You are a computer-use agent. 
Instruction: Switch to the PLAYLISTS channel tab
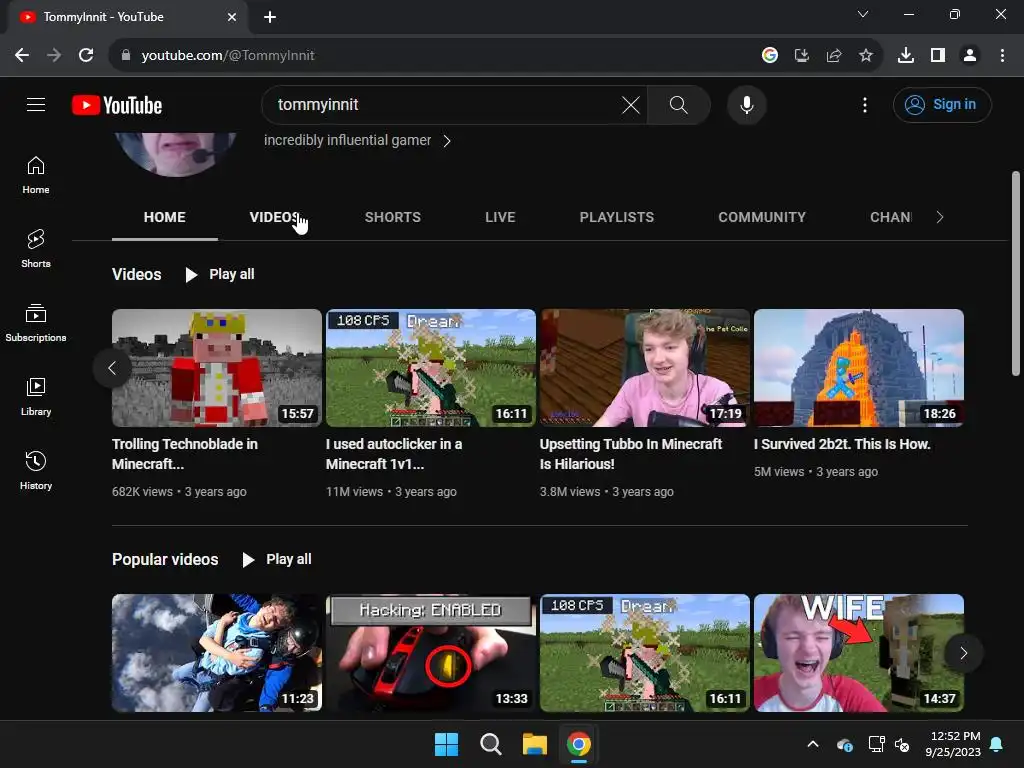(616, 217)
